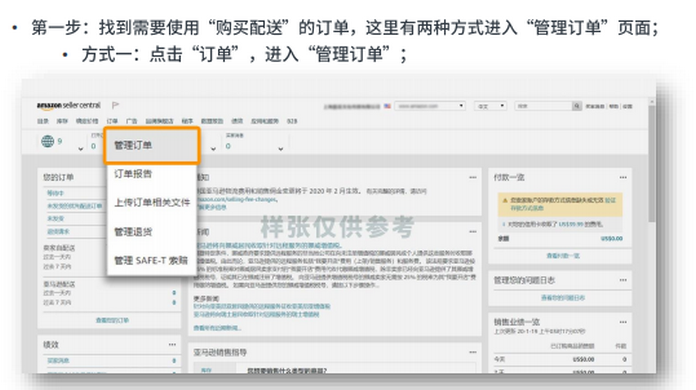Open the ellipsis menu on 付款一览 card

pyautogui.click(x=623, y=177)
